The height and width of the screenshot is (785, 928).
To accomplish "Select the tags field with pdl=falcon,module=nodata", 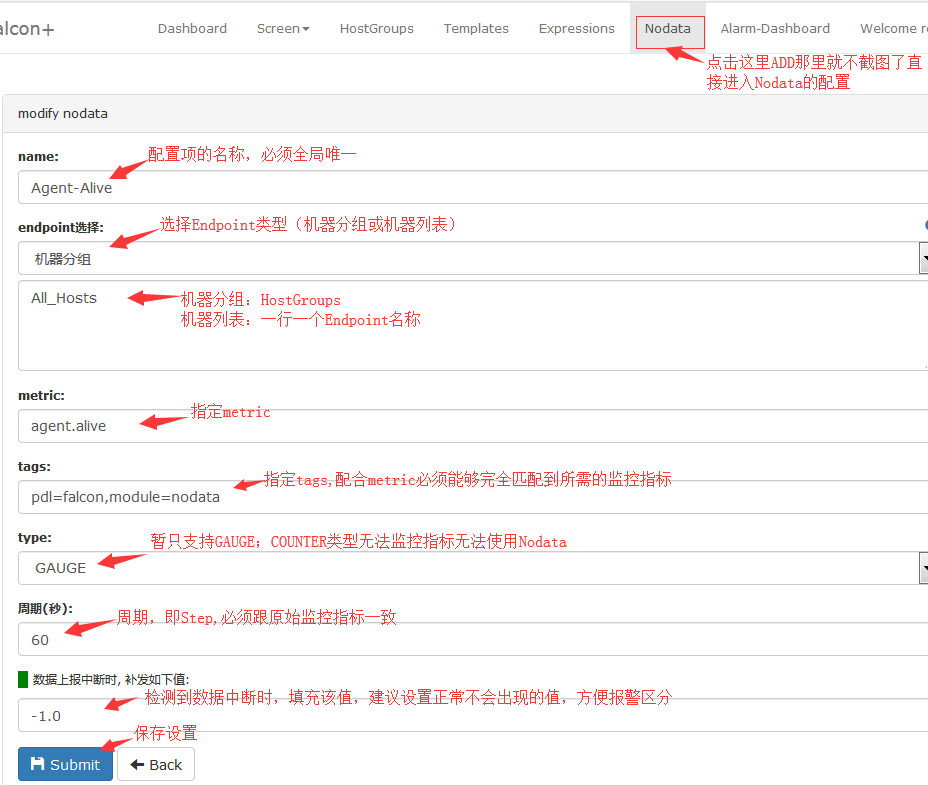I will tap(470, 496).
